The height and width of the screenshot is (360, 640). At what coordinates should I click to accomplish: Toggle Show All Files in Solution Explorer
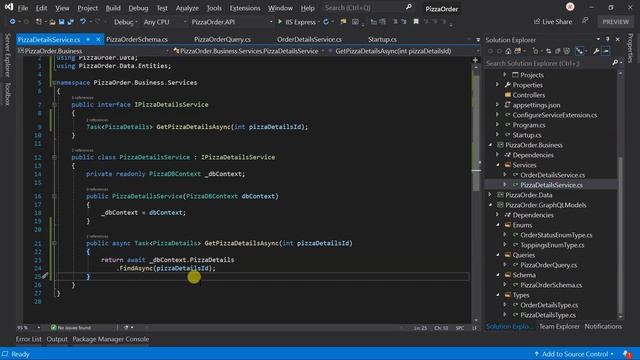(567, 51)
